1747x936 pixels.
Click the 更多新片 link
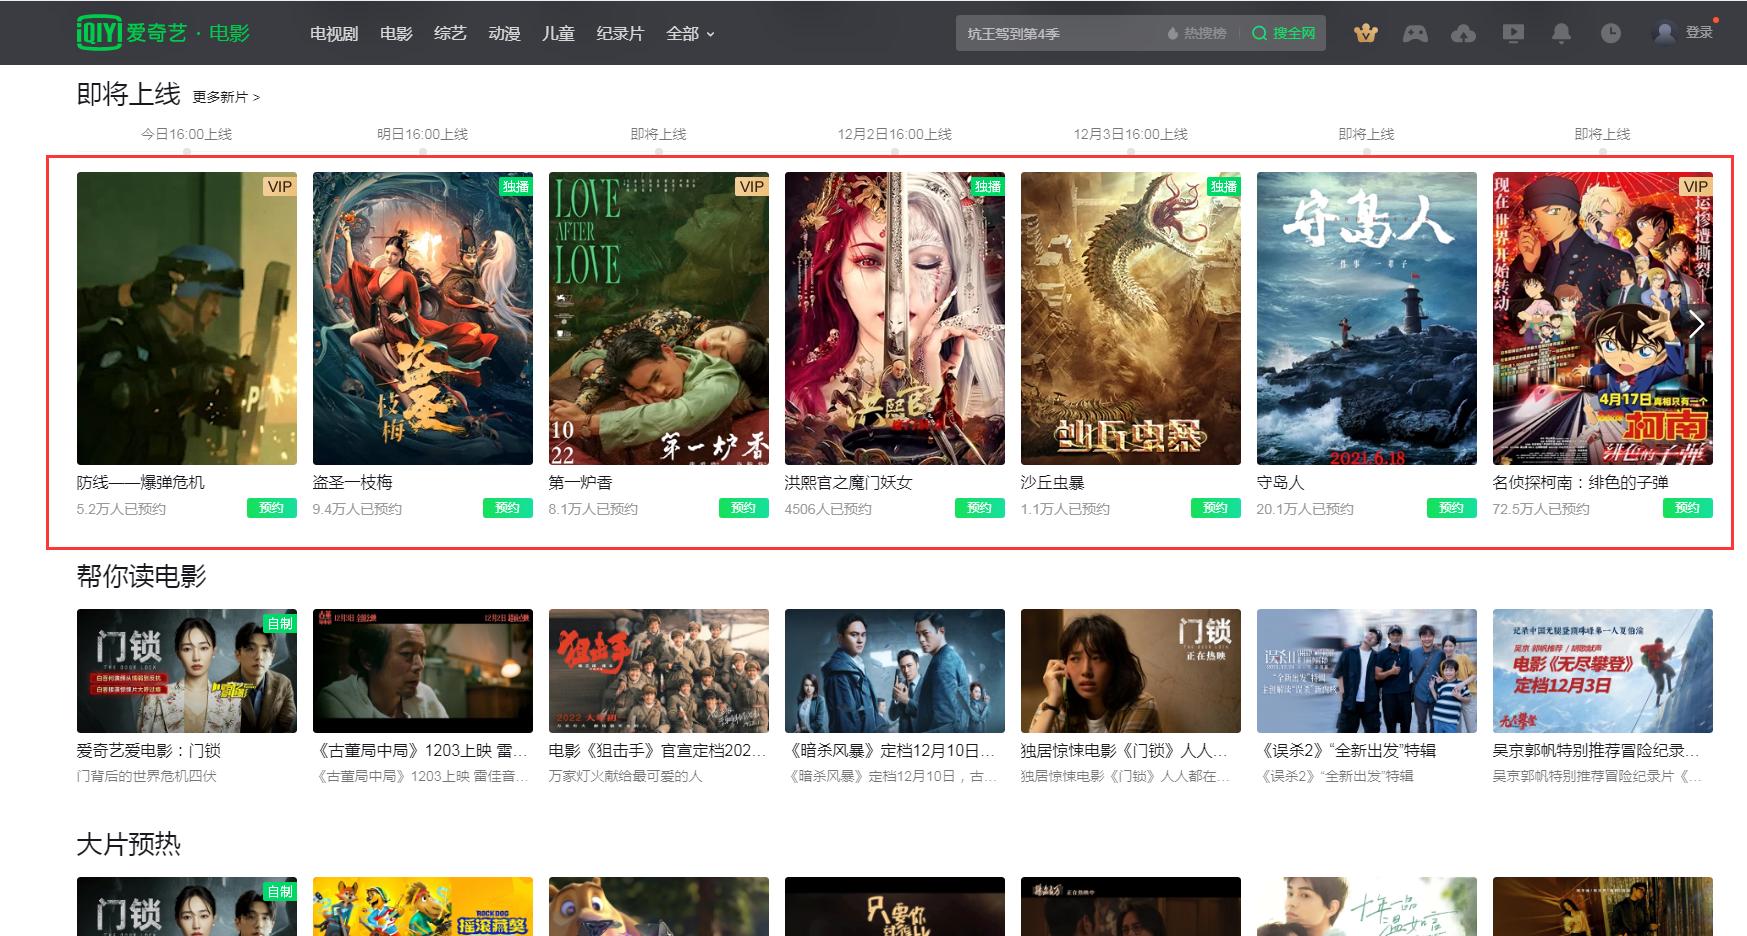(226, 97)
